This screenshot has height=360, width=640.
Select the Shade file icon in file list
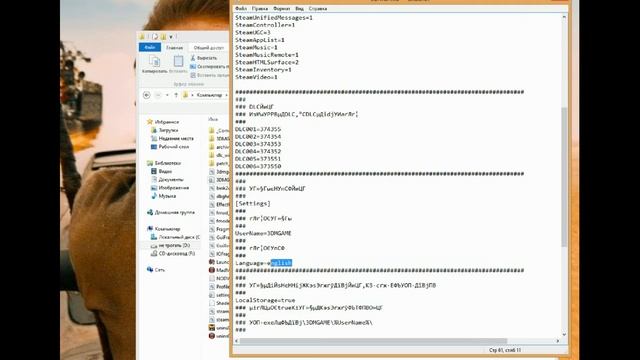click(211, 303)
